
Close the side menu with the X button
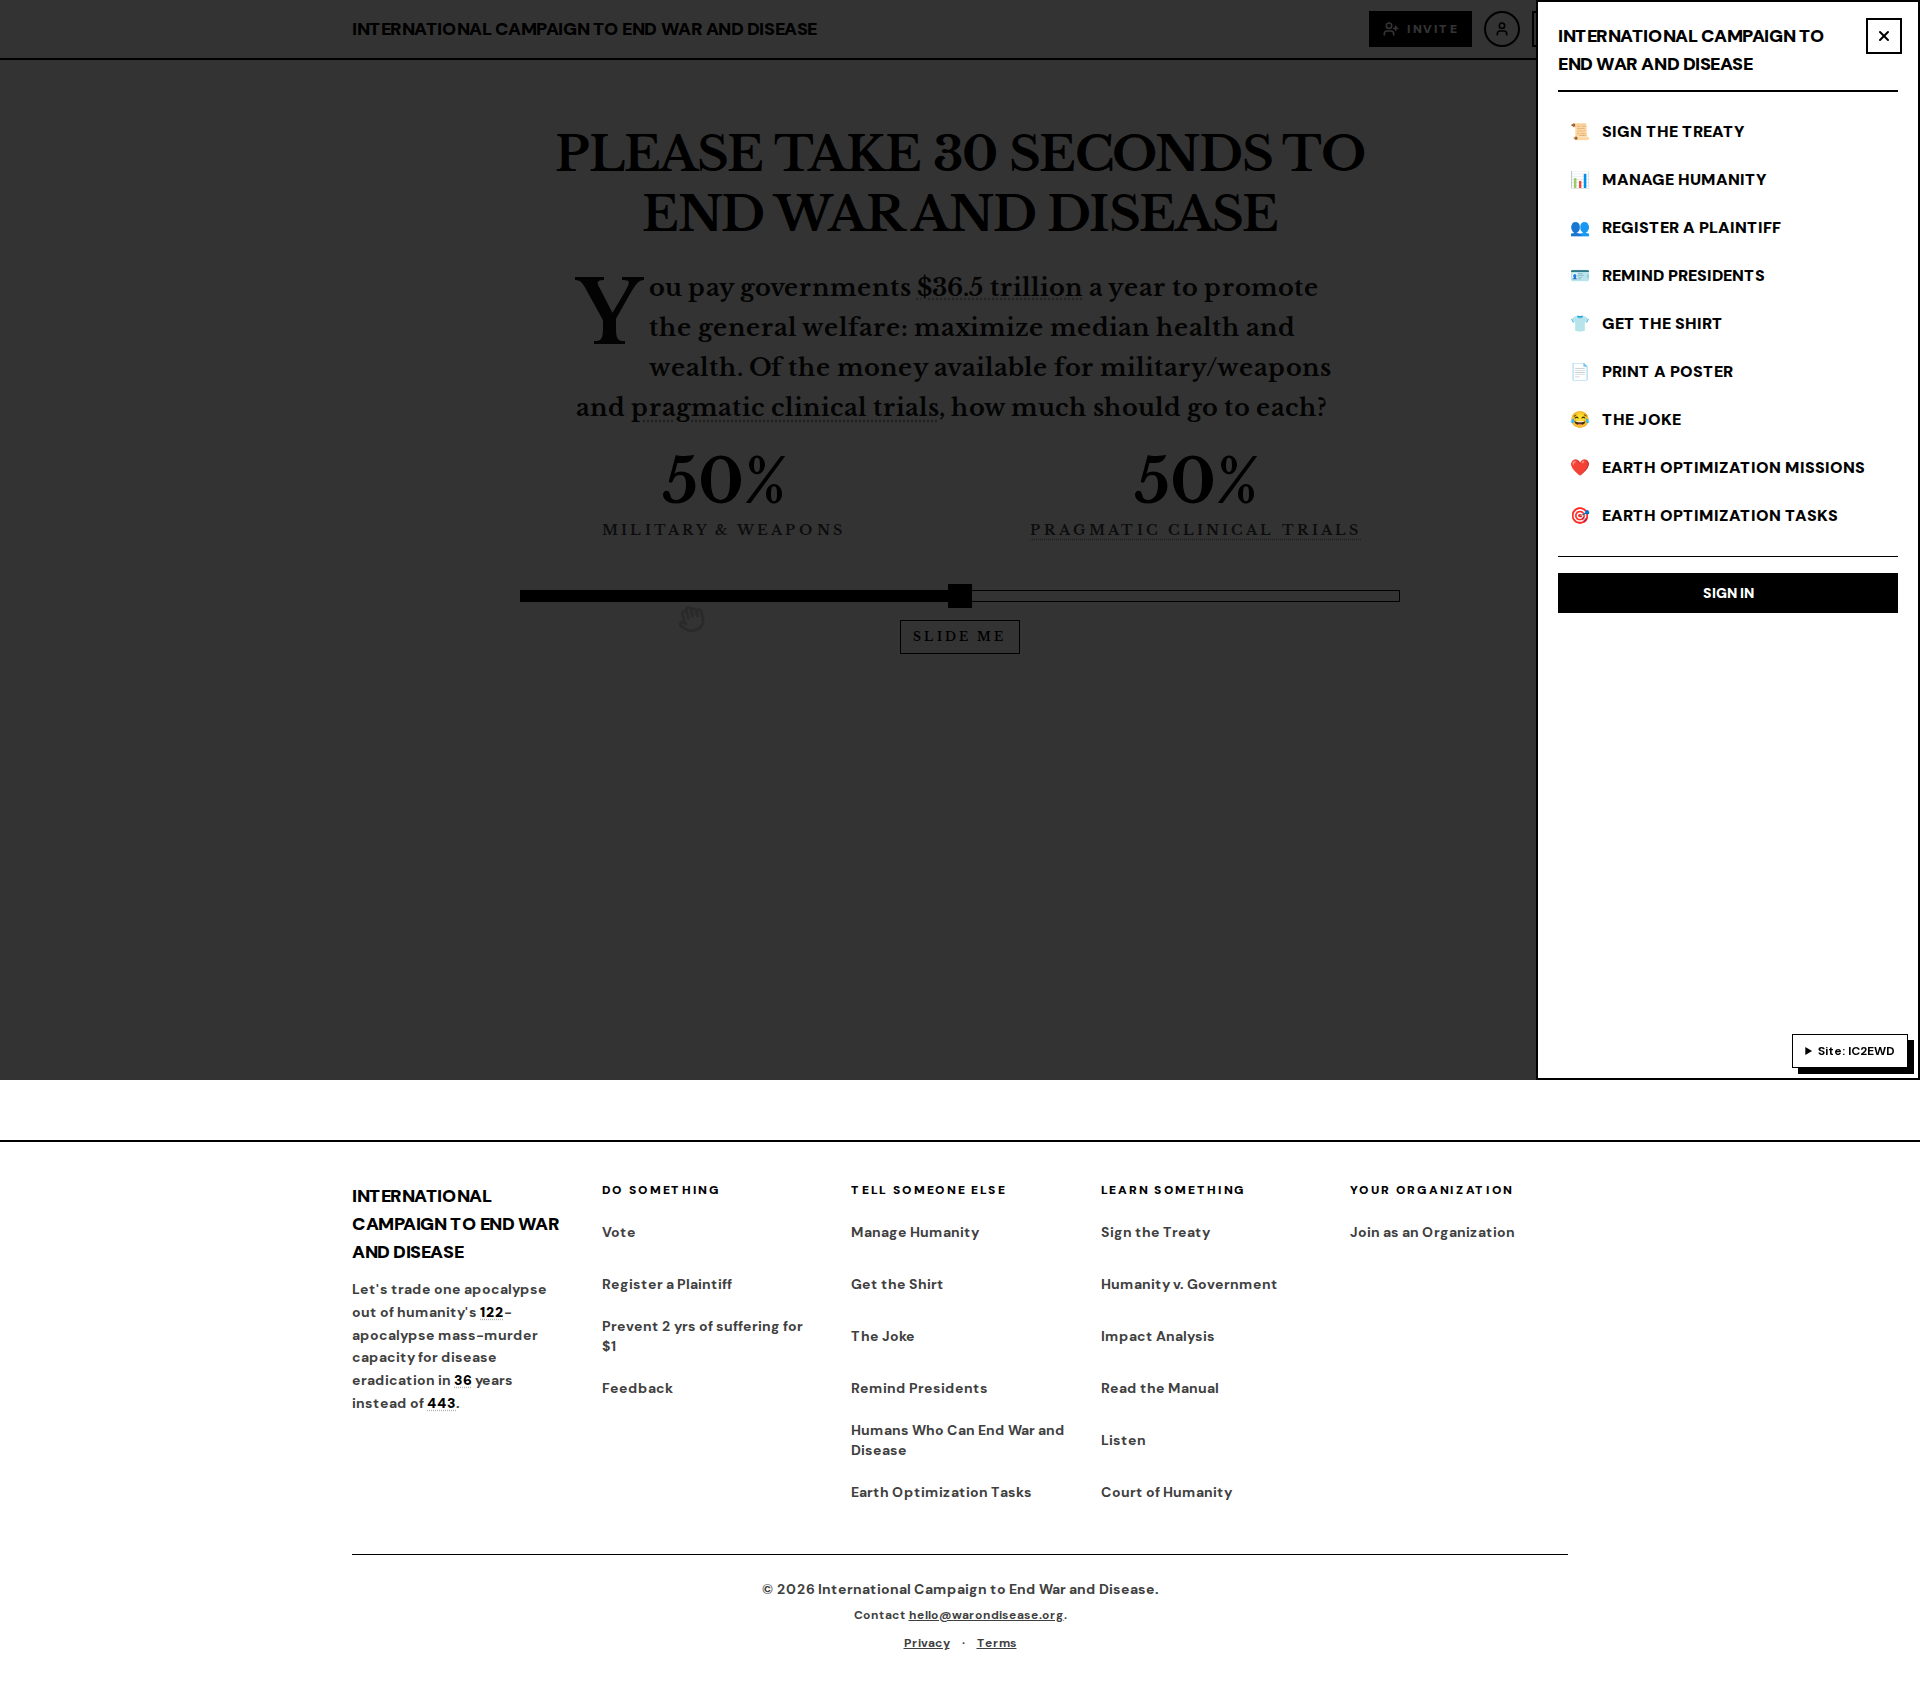(1883, 36)
